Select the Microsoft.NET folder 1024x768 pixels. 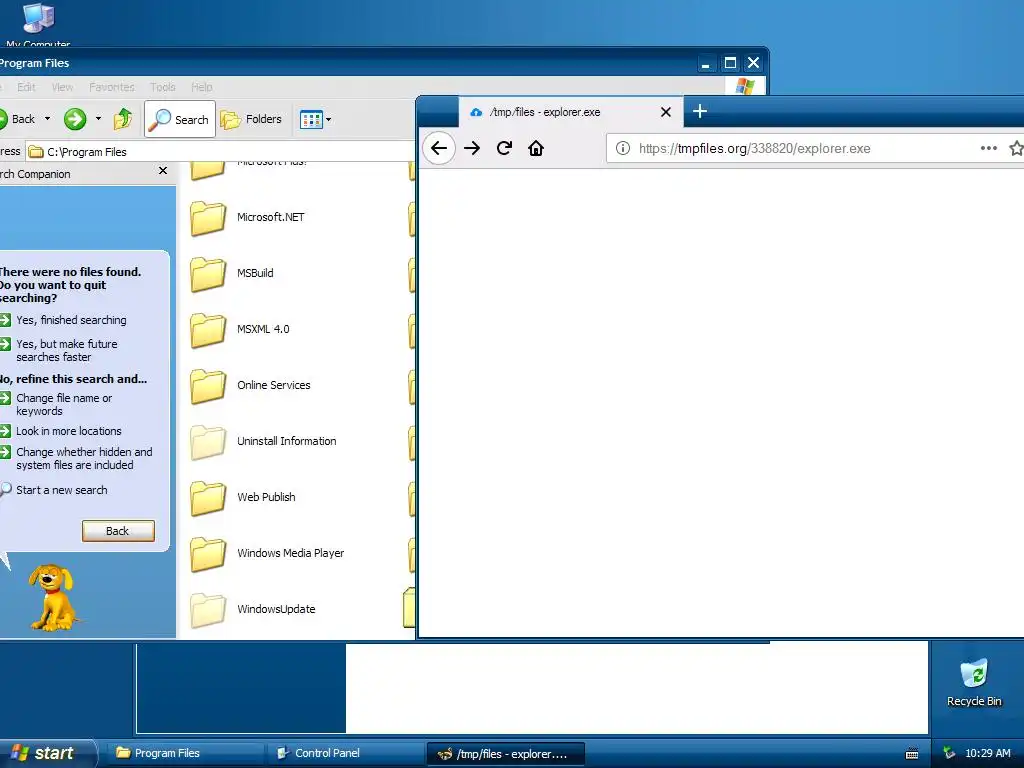point(248,217)
